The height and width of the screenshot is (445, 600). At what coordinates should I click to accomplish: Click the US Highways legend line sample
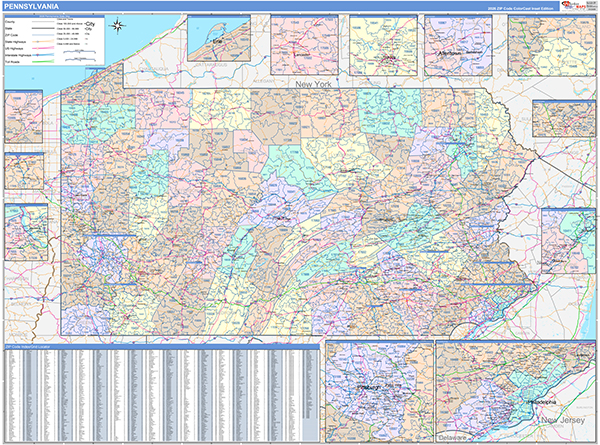pyautogui.click(x=43, y=49)
